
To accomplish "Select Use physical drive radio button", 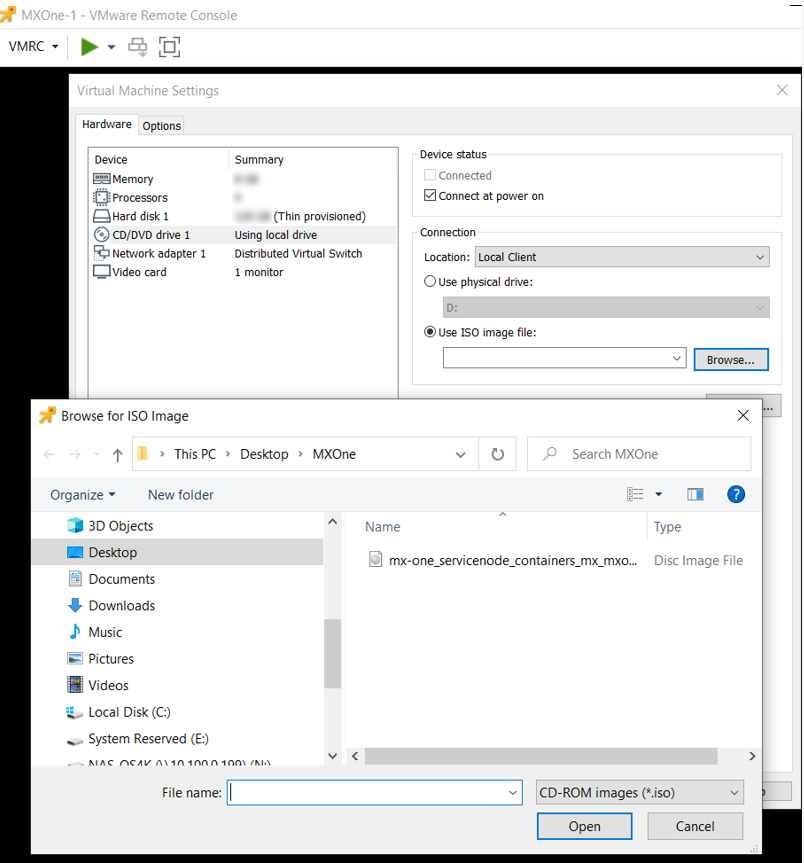I will 431,282.
